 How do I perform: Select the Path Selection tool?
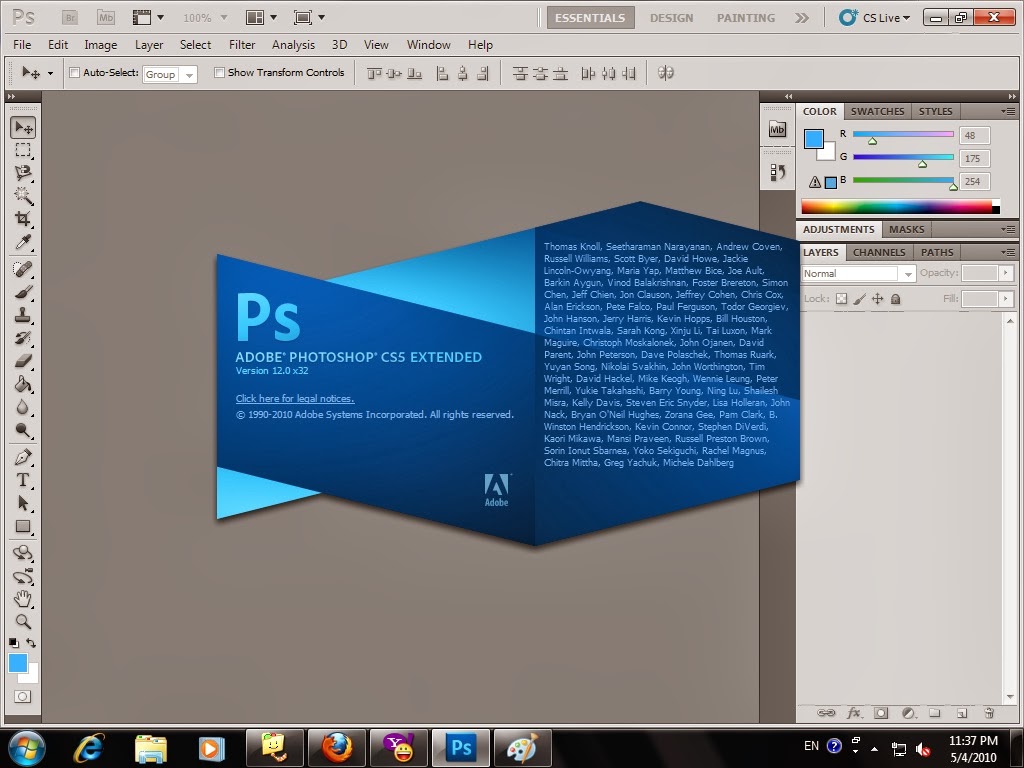point(23,503)
